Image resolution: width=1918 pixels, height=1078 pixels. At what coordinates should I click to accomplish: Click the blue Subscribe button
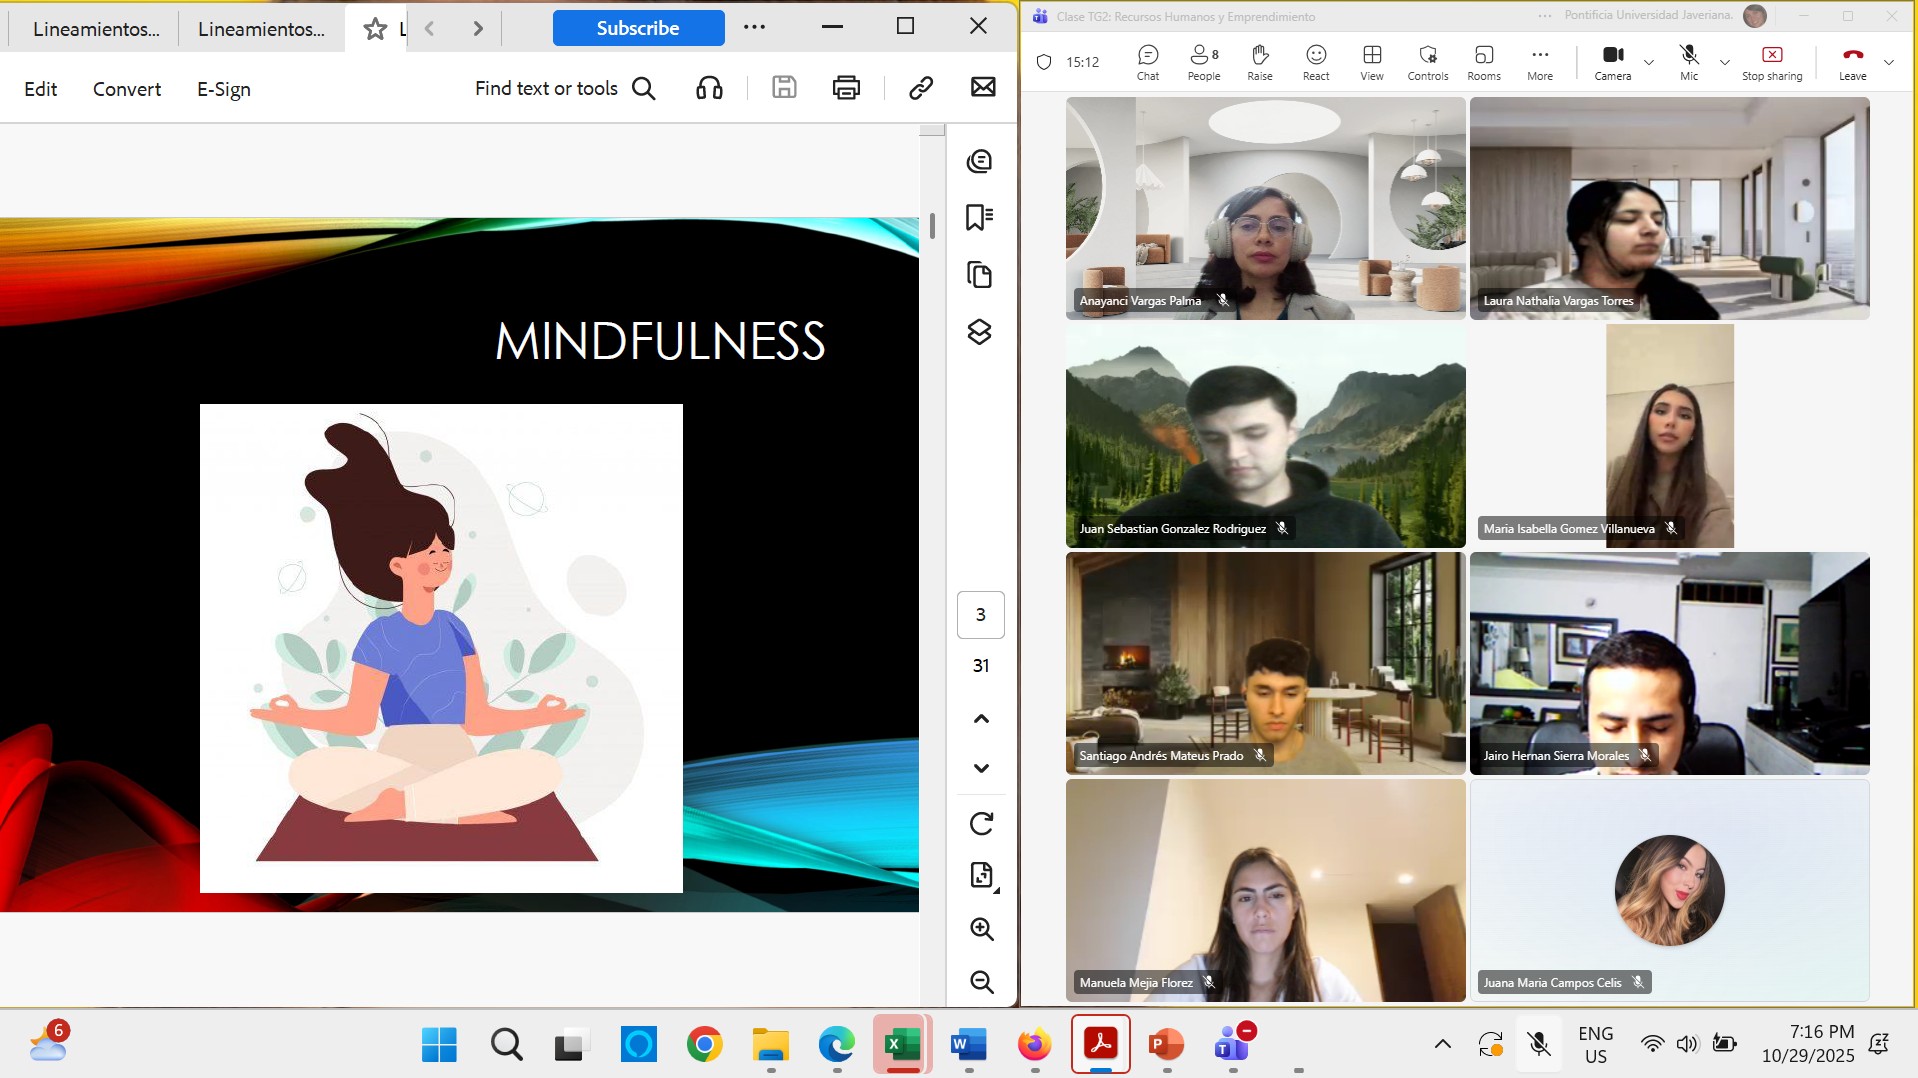(638, 28)
